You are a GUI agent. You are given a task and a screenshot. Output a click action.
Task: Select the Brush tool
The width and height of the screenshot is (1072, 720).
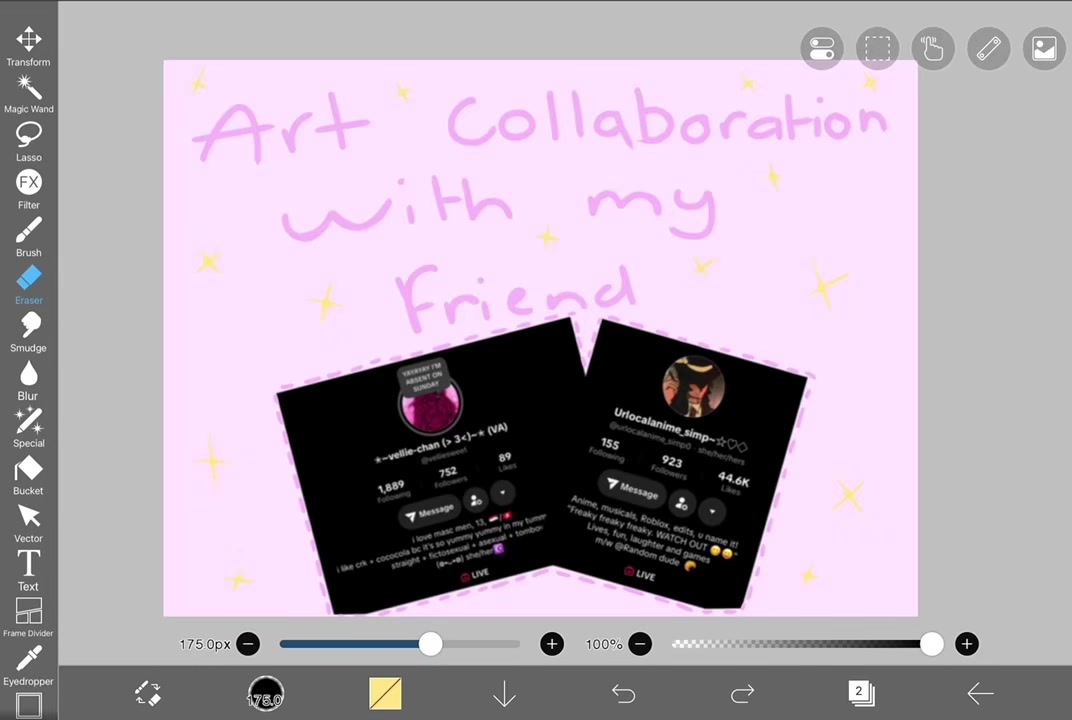pyautogui.click(x=28, y=237)
